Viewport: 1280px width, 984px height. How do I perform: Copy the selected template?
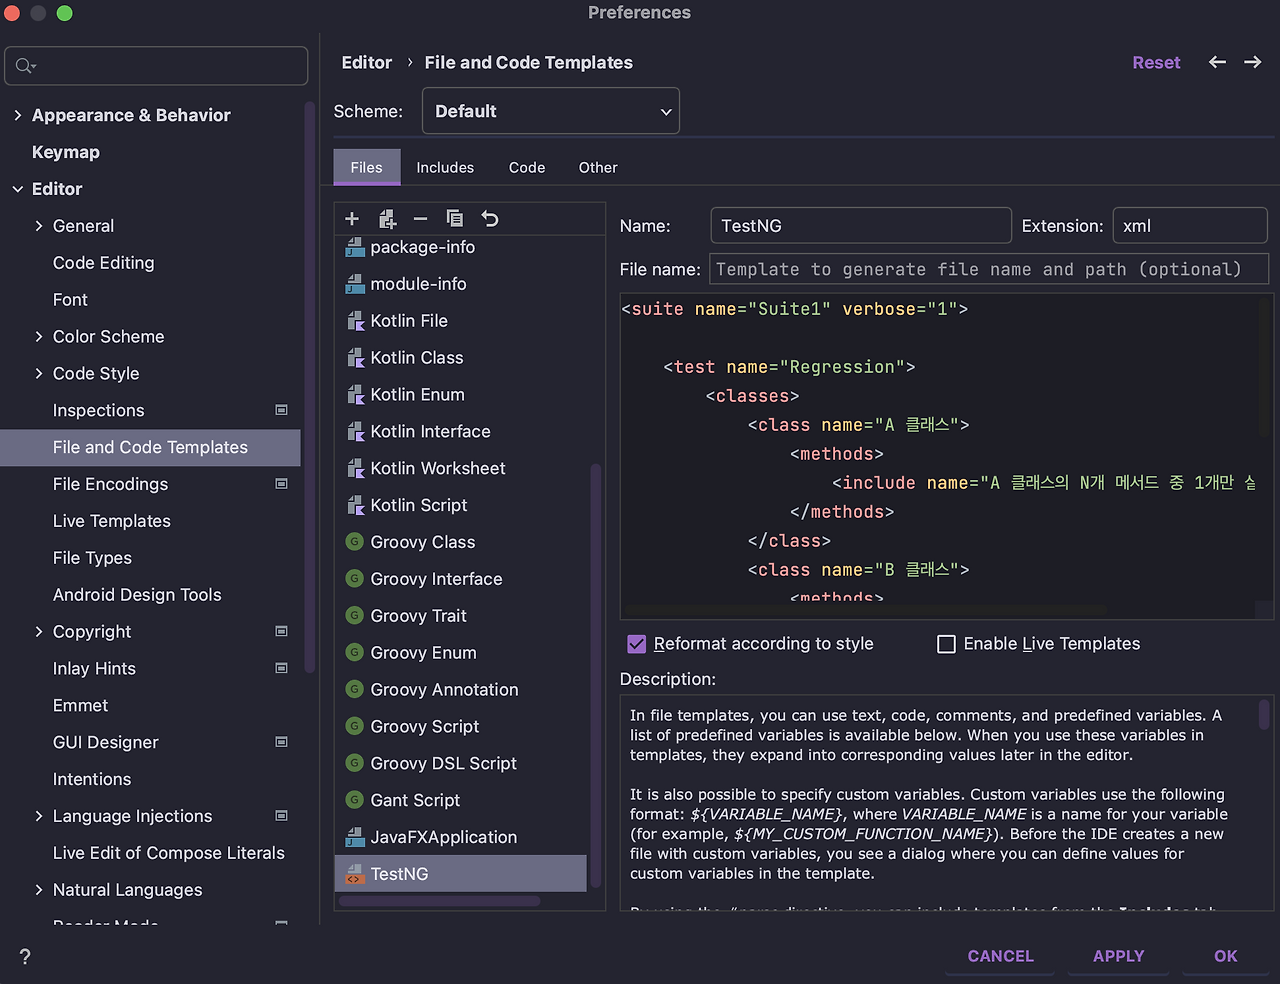click(x=454, y=218)
